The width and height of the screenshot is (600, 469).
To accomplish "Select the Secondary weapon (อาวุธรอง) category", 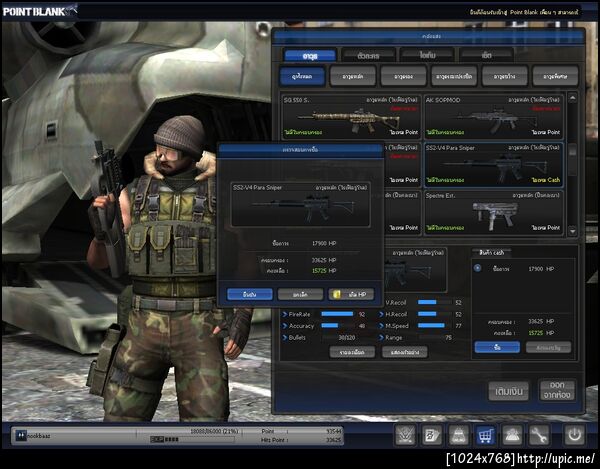I will pyautogui.click(x=403, y=76).
